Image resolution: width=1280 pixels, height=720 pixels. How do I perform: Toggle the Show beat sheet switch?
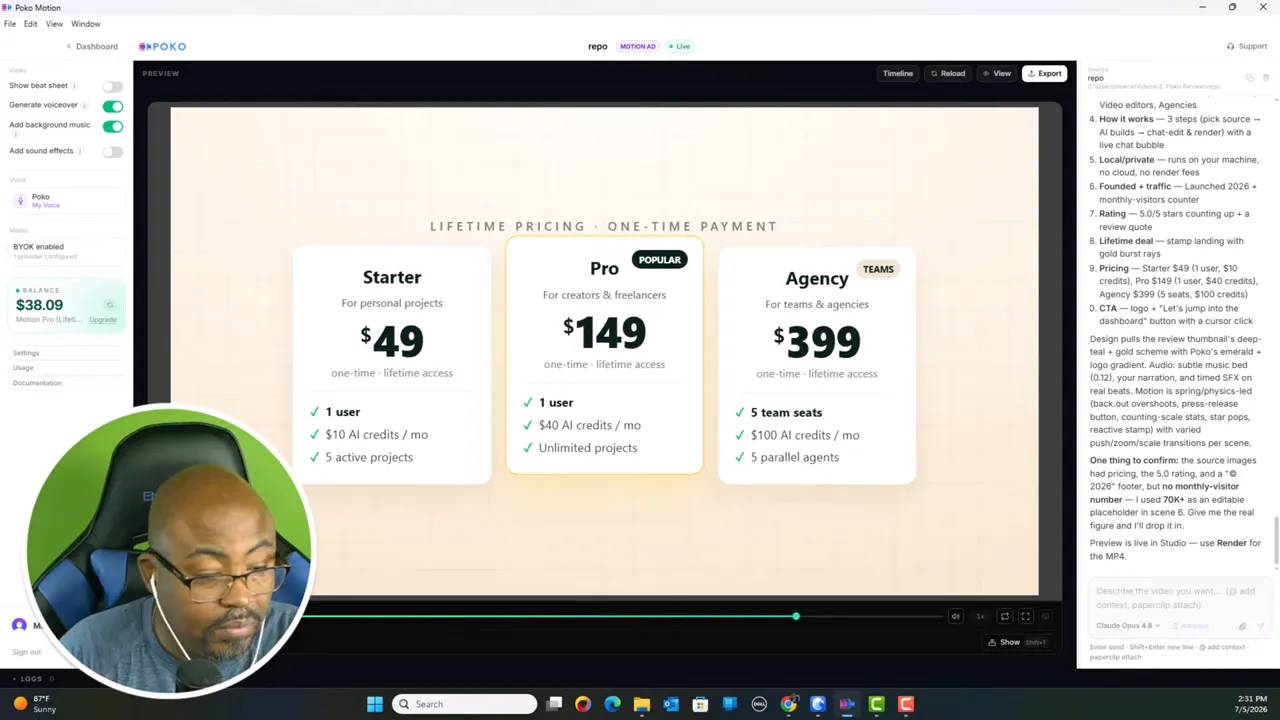(x=113, y=87)
